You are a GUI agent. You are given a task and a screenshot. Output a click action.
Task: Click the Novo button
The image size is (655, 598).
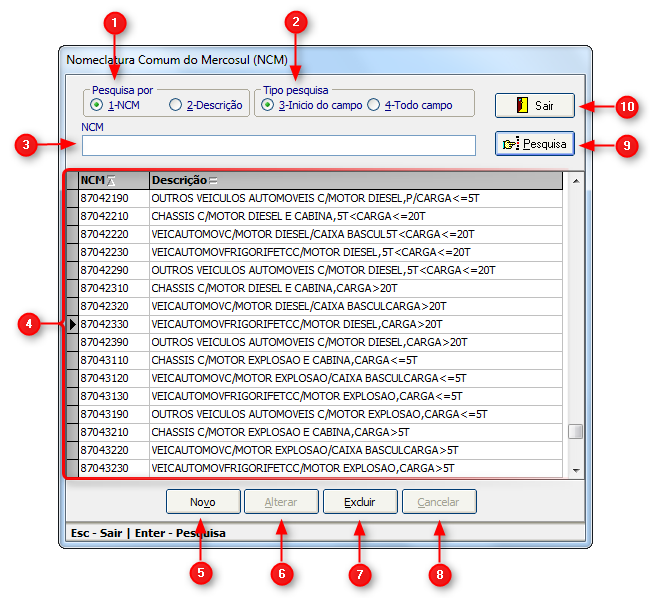[203, 502]
